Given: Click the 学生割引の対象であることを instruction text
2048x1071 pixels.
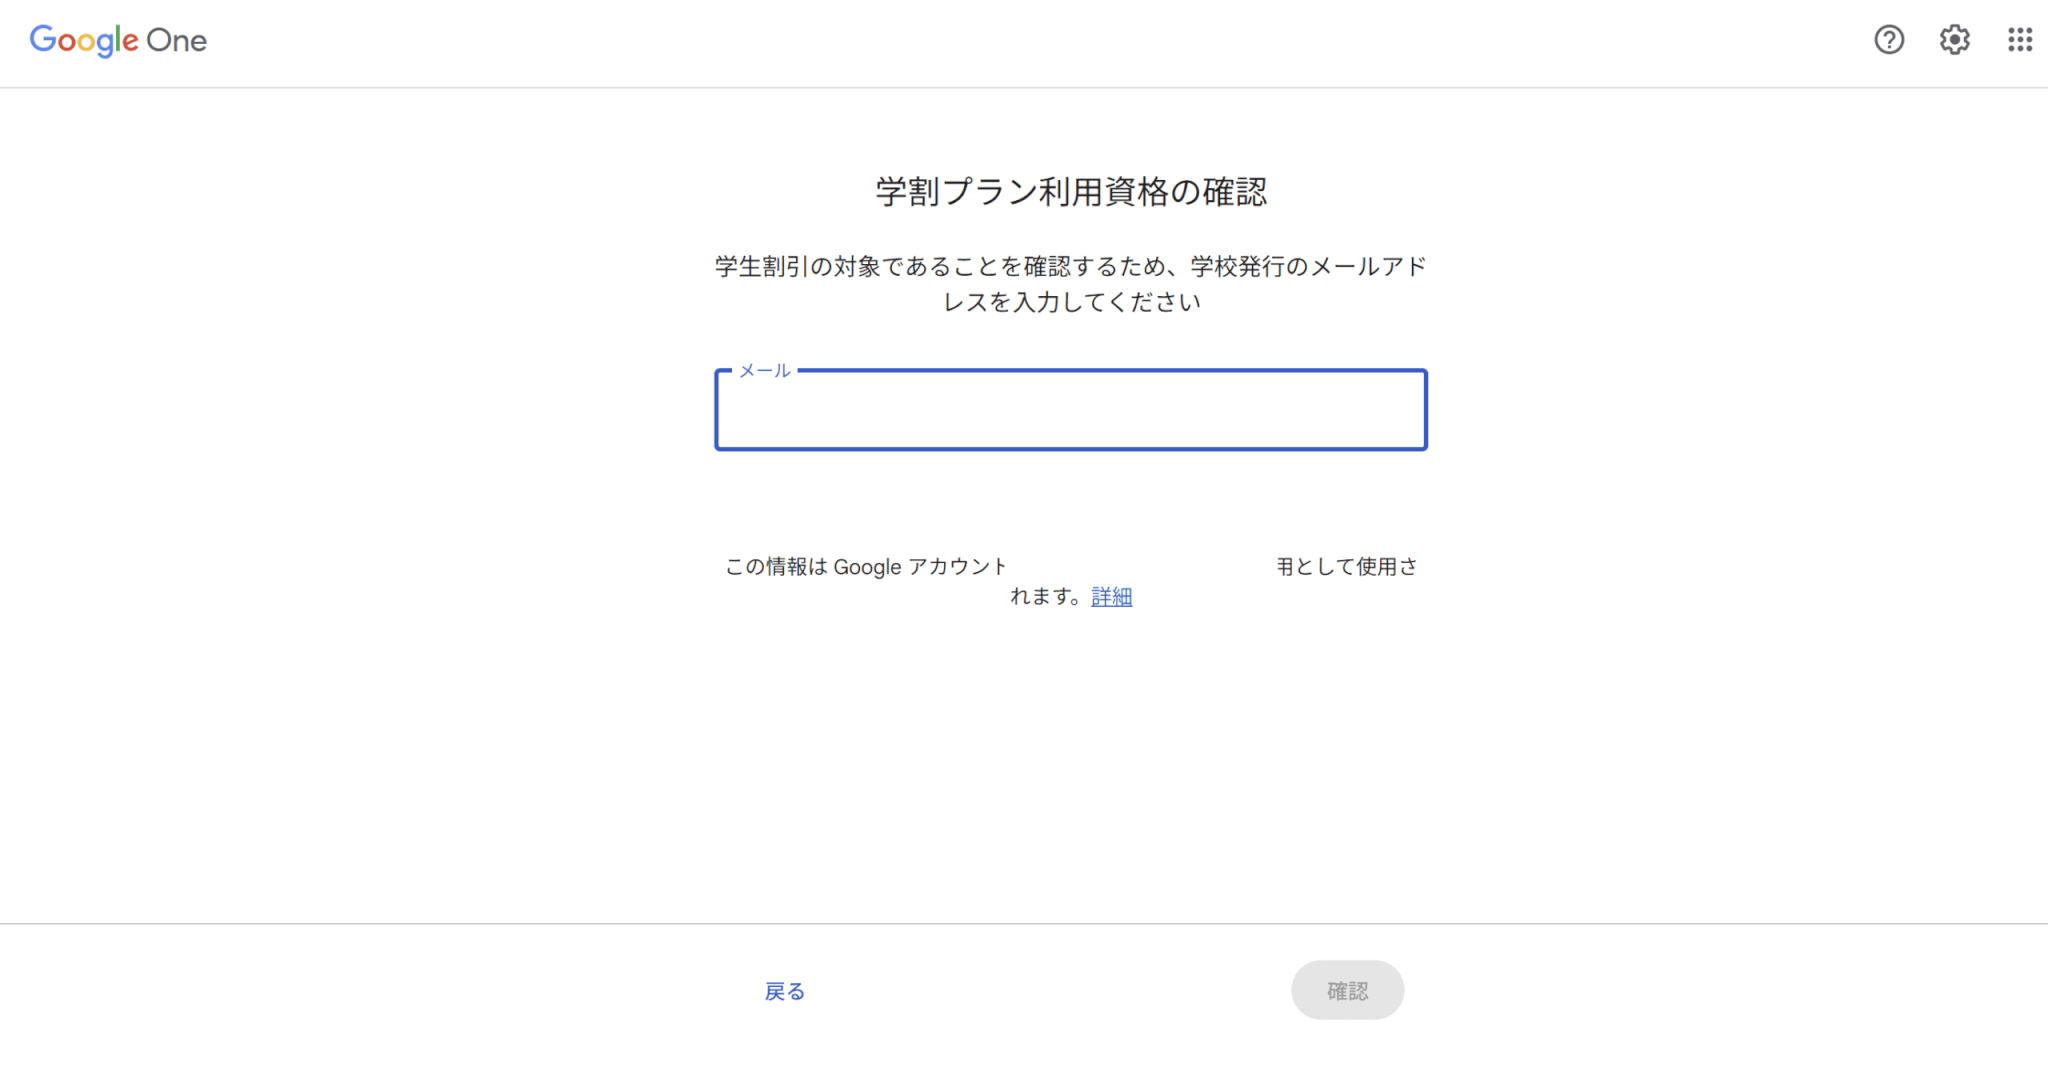Looking at the screenshot, I should point(1071,284).
